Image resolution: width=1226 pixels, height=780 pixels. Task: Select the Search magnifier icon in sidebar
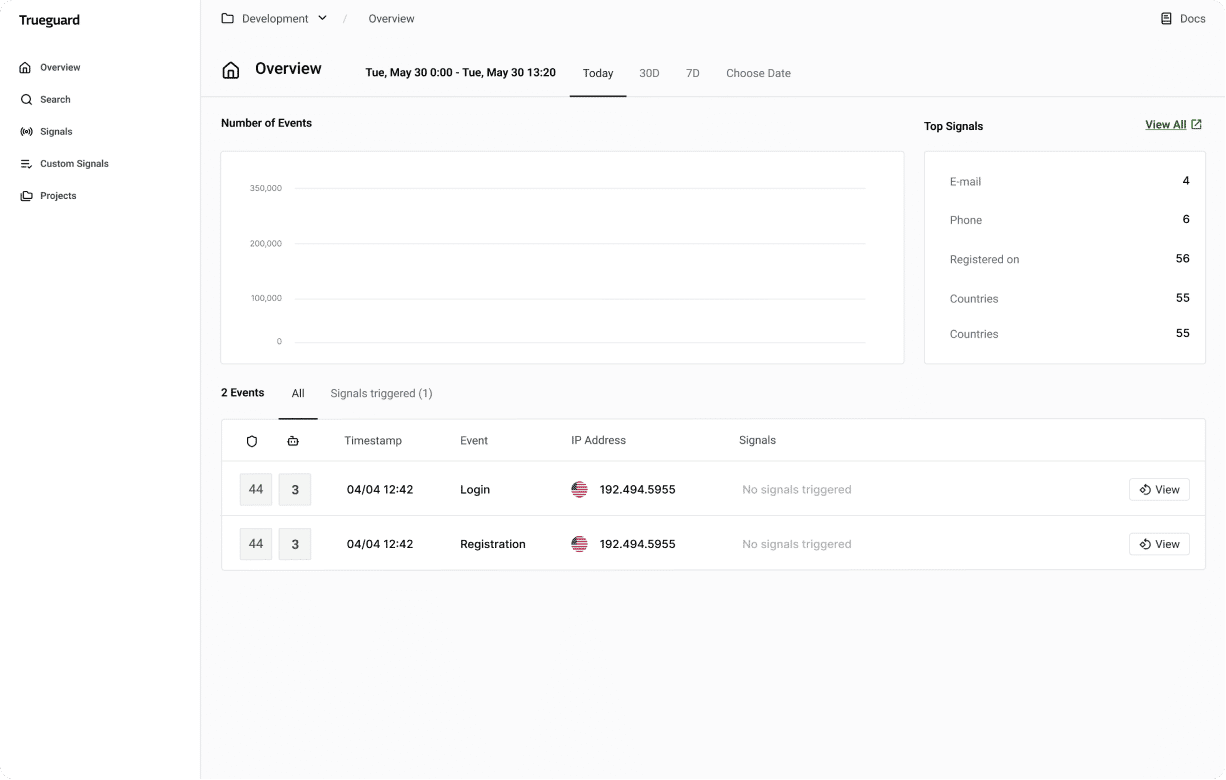pos(24,99)
